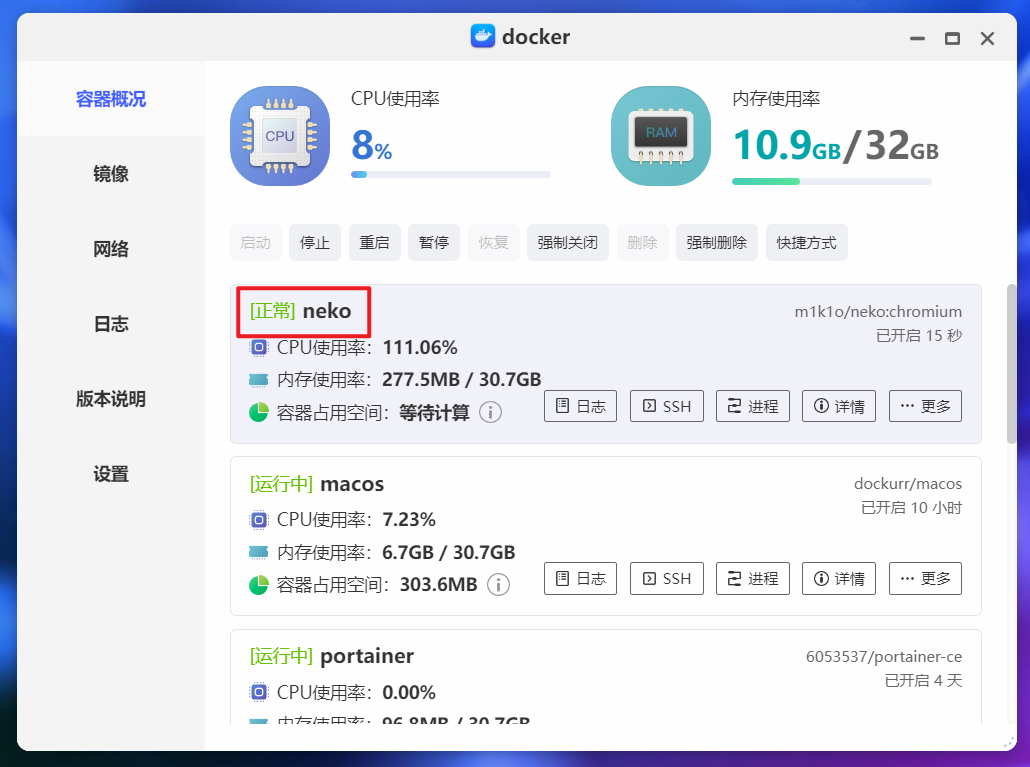Click portainer CPU usage chip icon

259,692
